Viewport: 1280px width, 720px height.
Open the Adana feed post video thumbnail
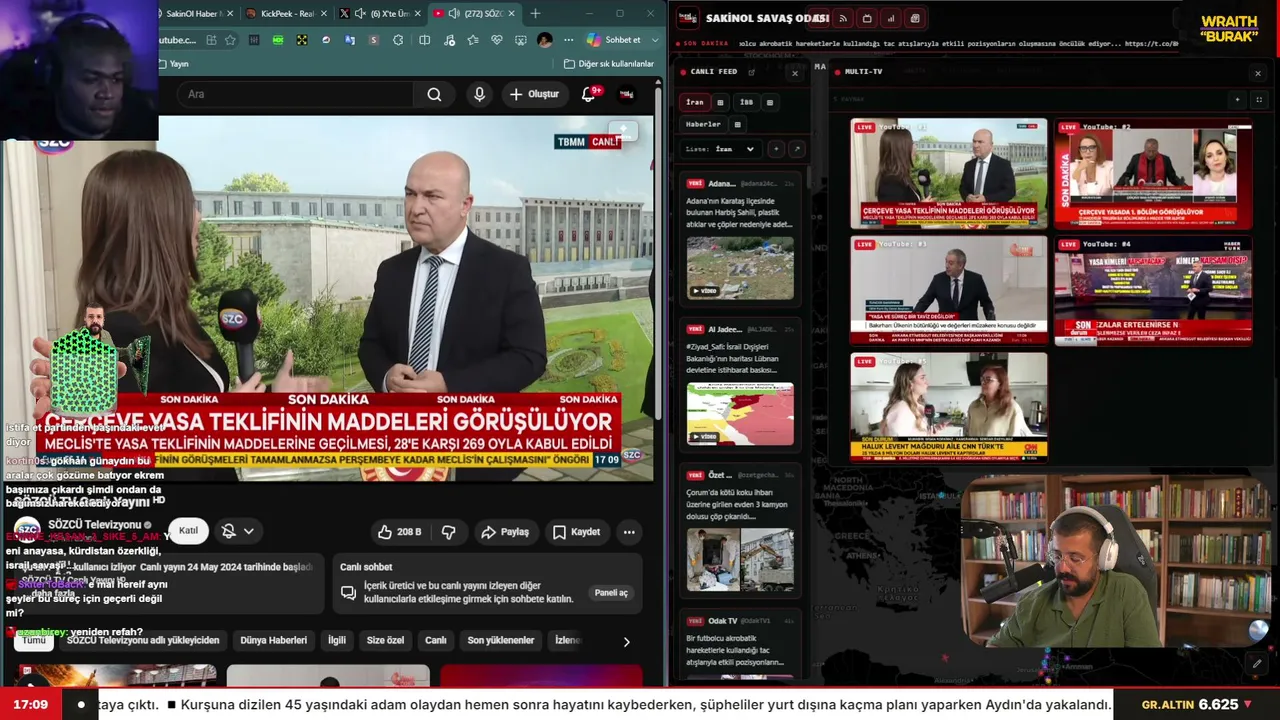pos(740,268)
